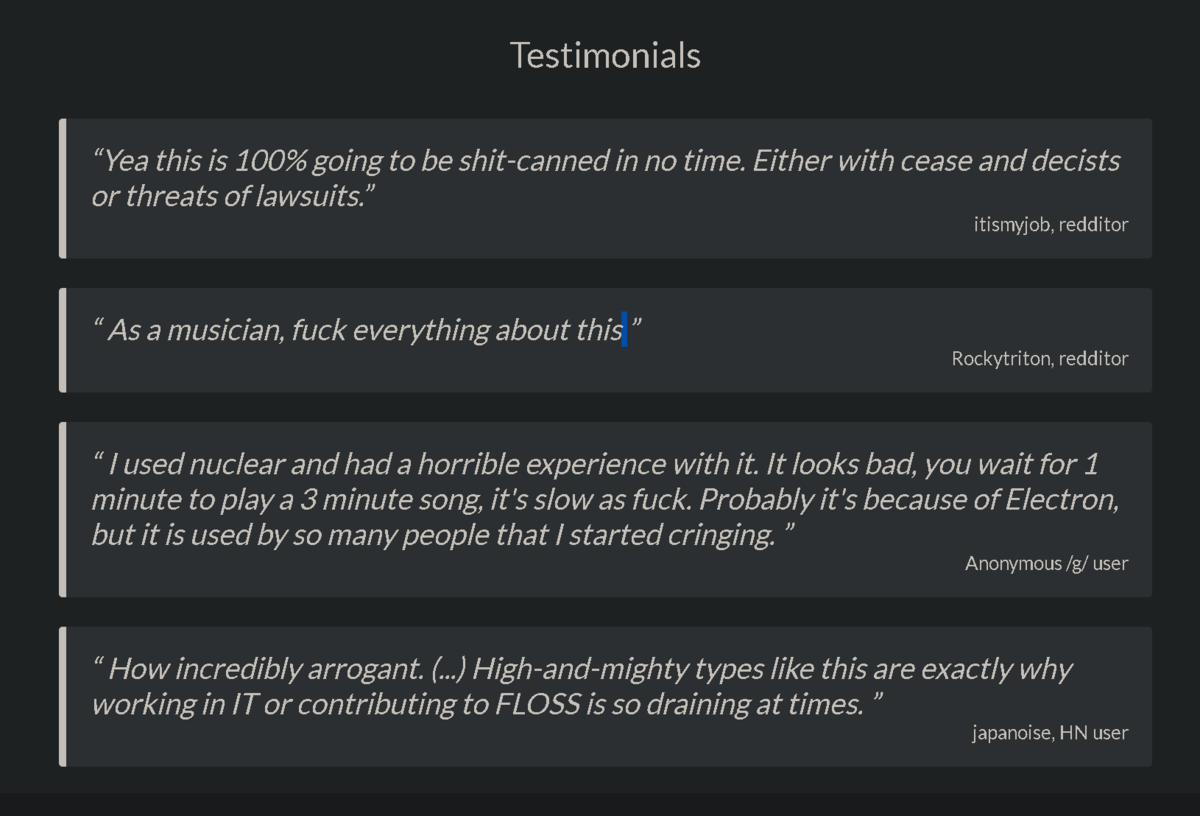This screenshot has height=816, width=1200.
Task: Click the "Yea this is 100%" quote text
Action: coord(605,178)
